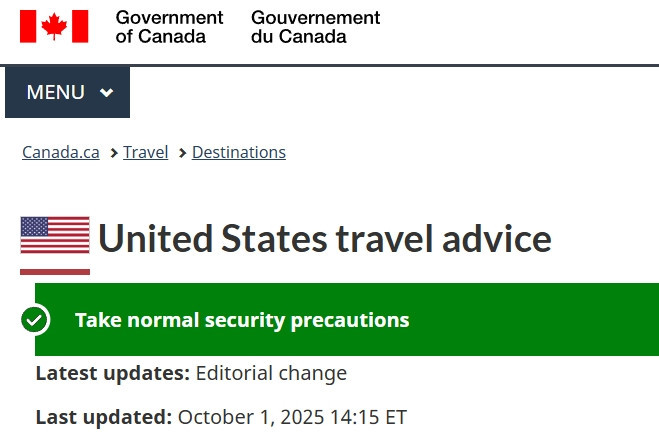Image resolution: width=659 pixels, height=438 pixels.
Task: Navigate to the Destinations breadcrumb link
Action: point(239,153)
